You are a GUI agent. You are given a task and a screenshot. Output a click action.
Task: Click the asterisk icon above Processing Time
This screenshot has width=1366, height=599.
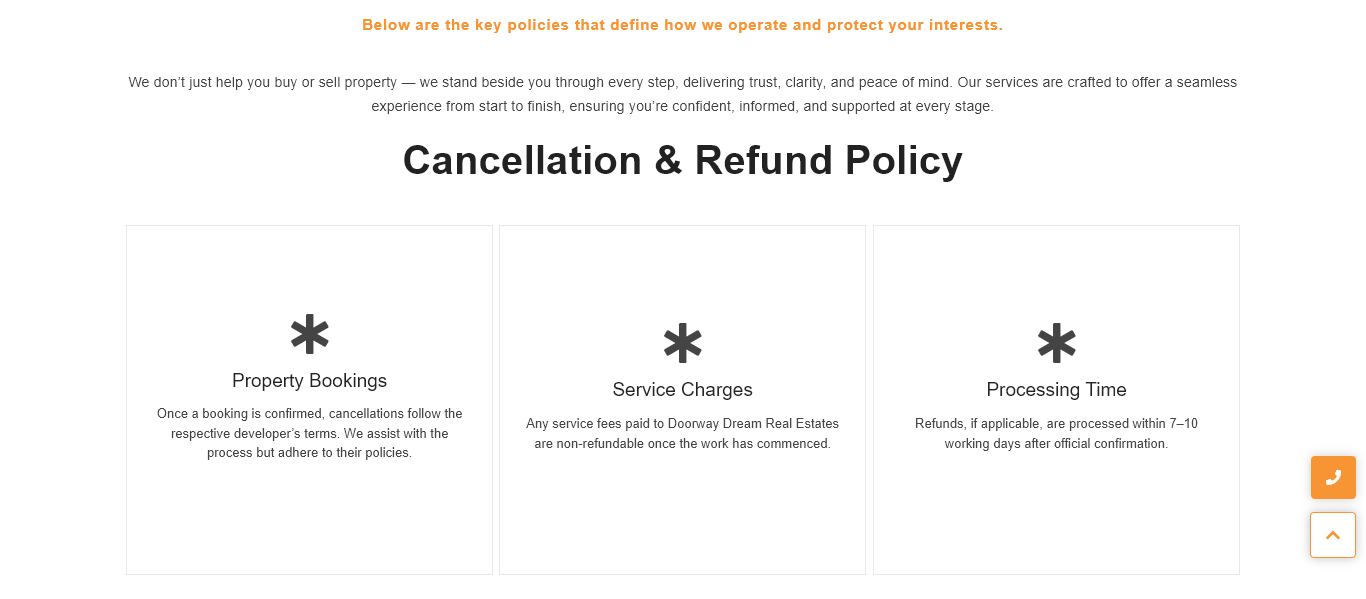tap(1056, 344)
